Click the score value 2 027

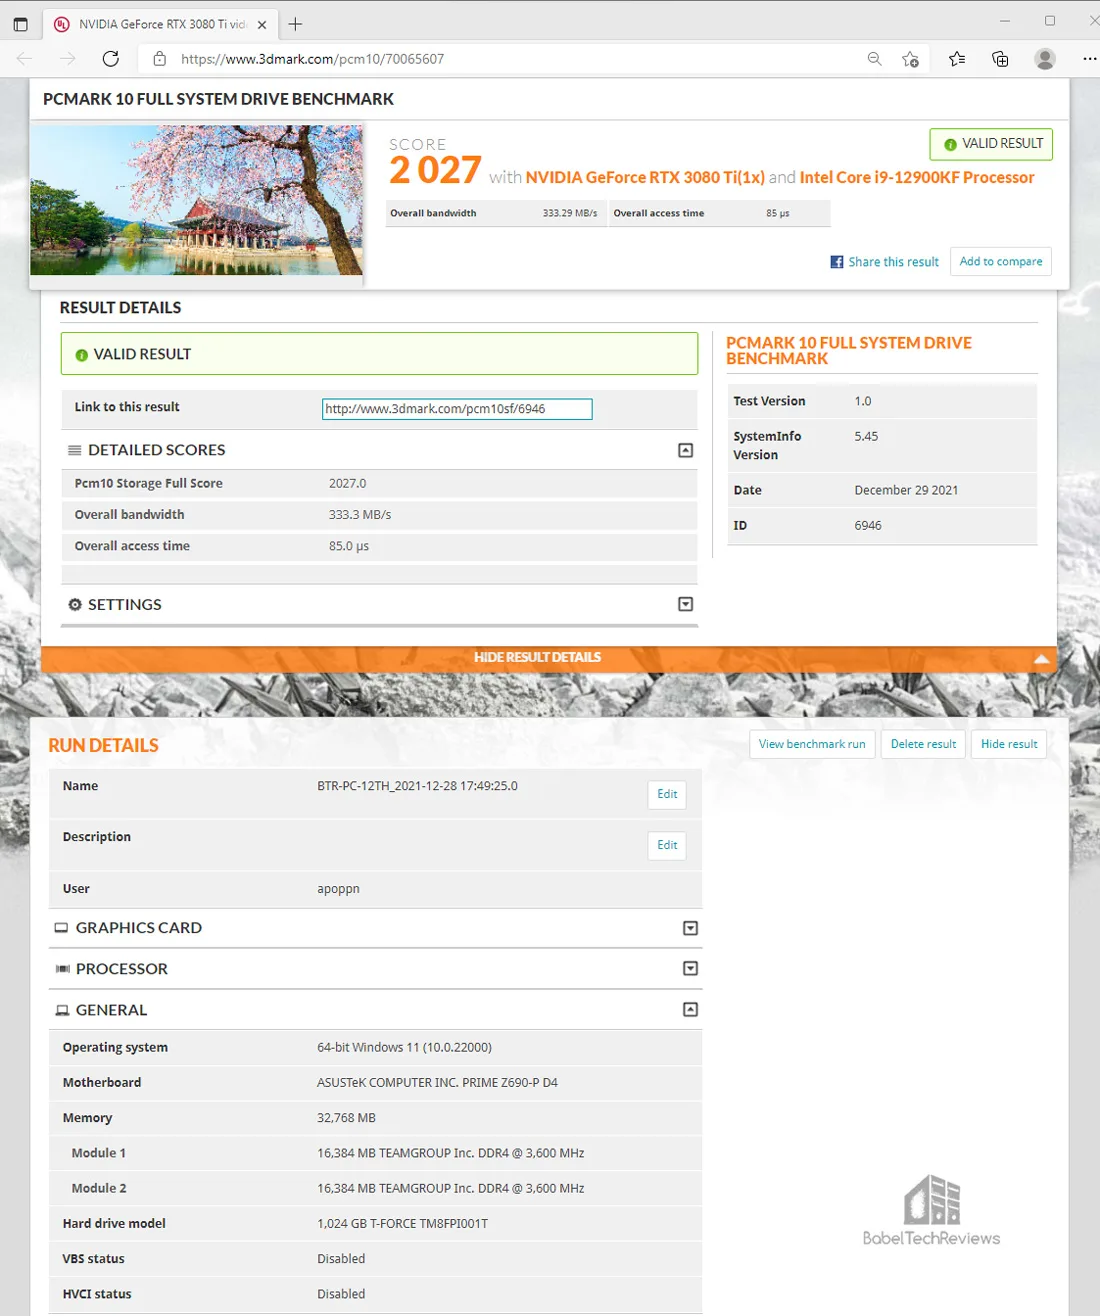click(435, 171)
